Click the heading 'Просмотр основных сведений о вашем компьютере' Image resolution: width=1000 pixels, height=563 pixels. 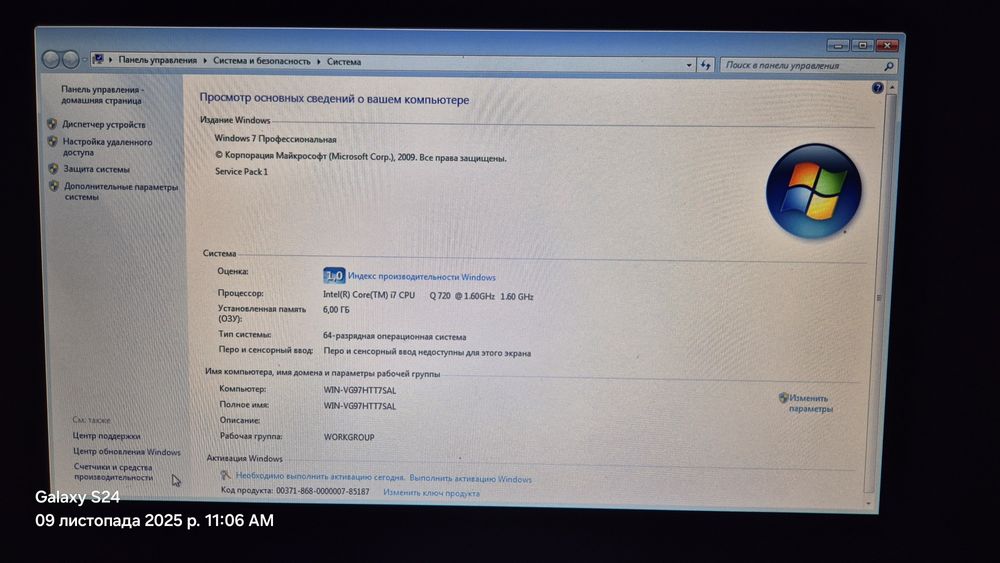pos(334,99)
